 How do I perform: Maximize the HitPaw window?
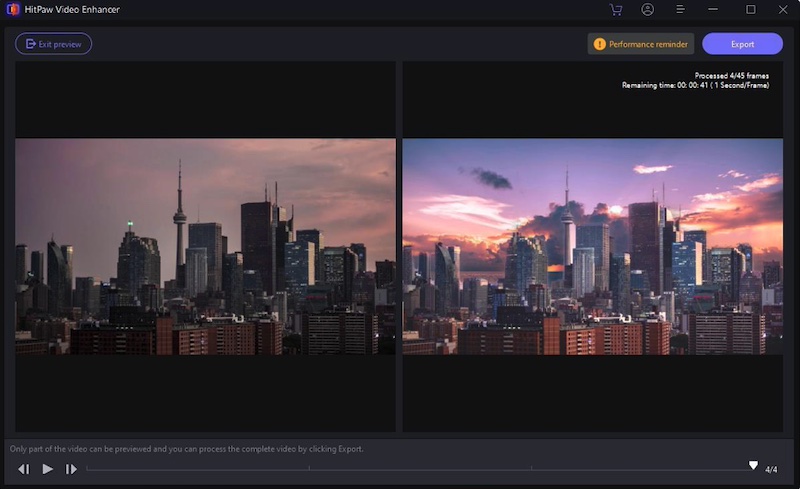(x=751, y=10)
